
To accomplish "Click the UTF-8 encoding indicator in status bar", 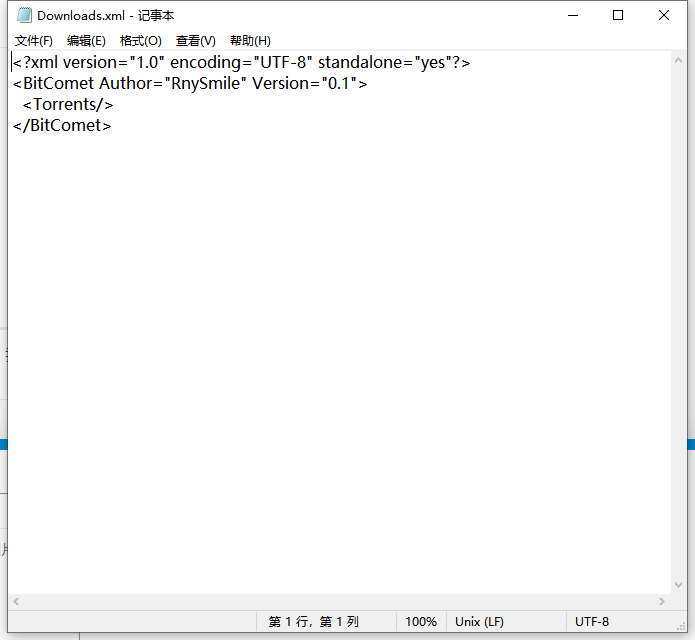I will (592, 622).
